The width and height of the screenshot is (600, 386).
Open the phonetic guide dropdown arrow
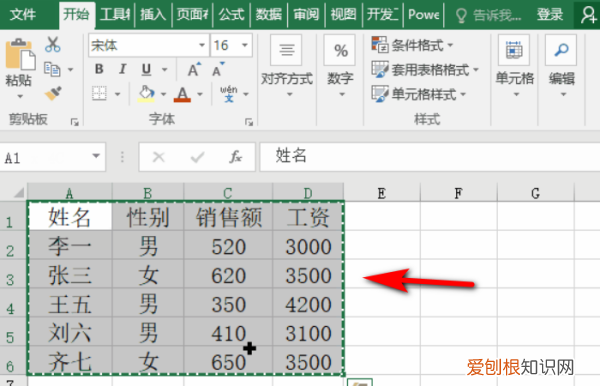246,94
